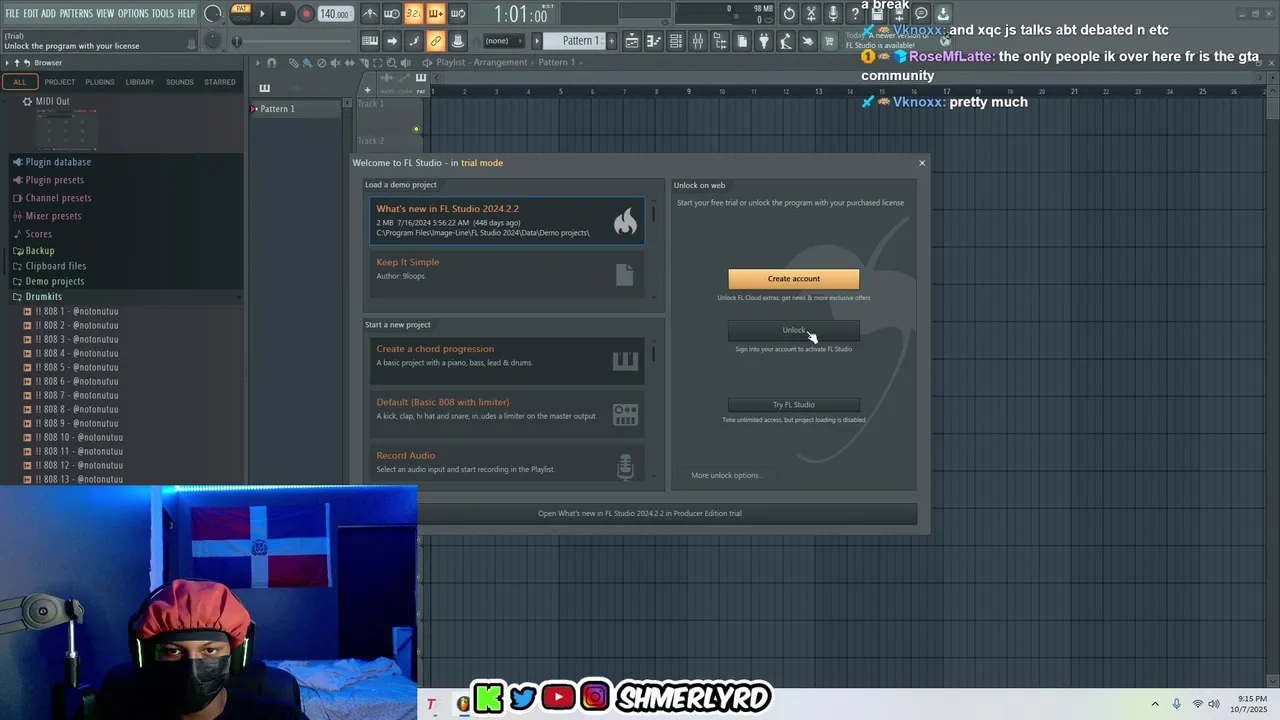The image size is (1280, 720).
Task: Click the 140.000 tempo field
Action: click(x=334, y=14)
